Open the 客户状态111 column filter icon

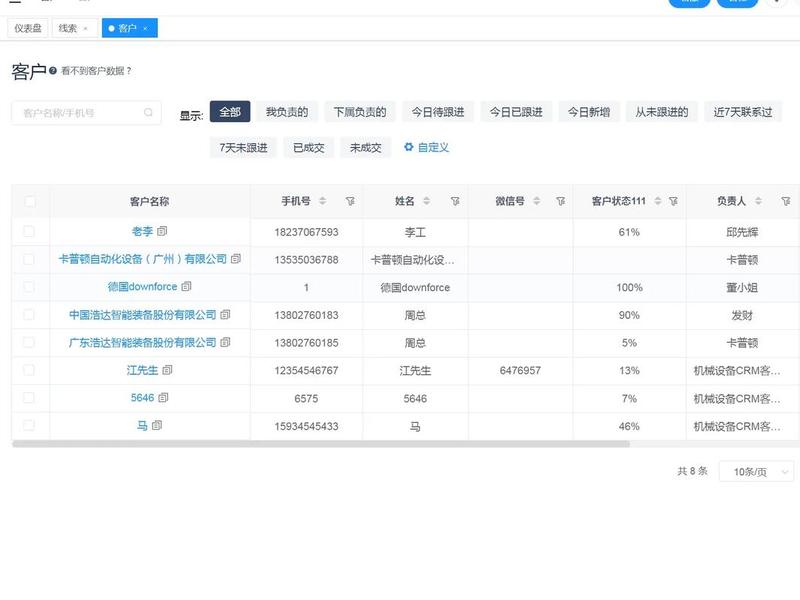coord(673,201)
